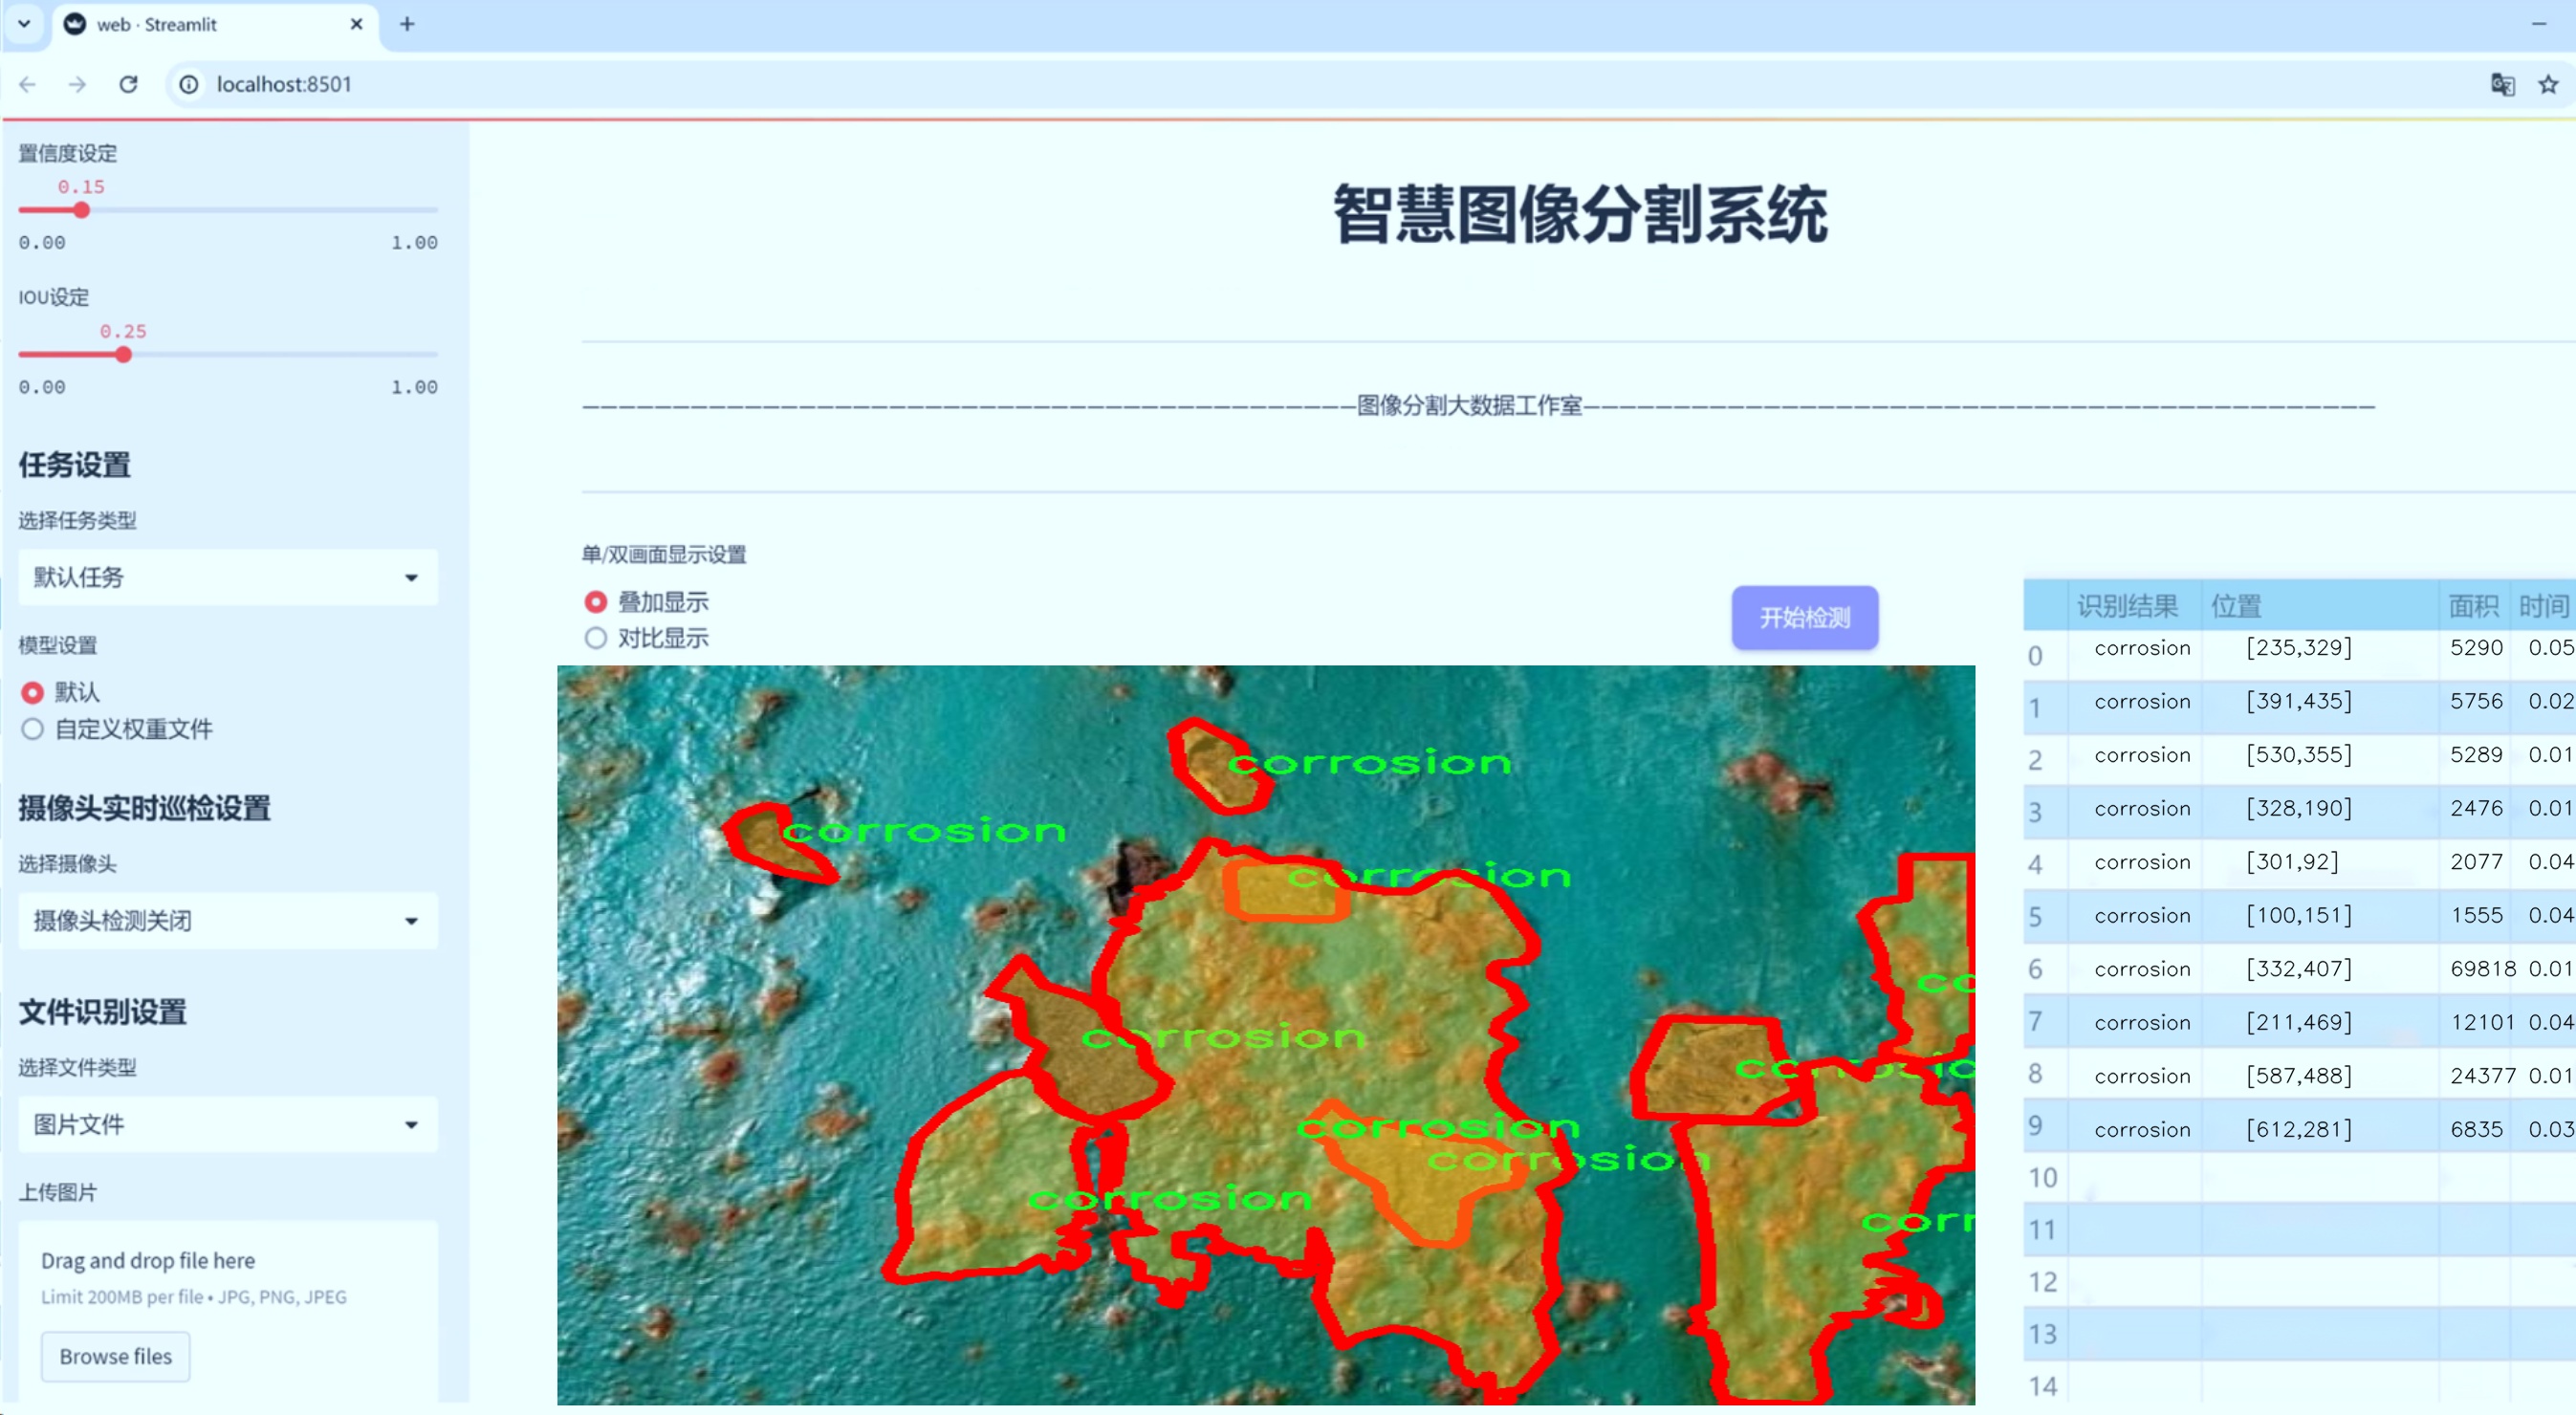Click the drag and drop upload area
Viewport: 2576px width, 1415px height.
click(x=228, y=1310)
